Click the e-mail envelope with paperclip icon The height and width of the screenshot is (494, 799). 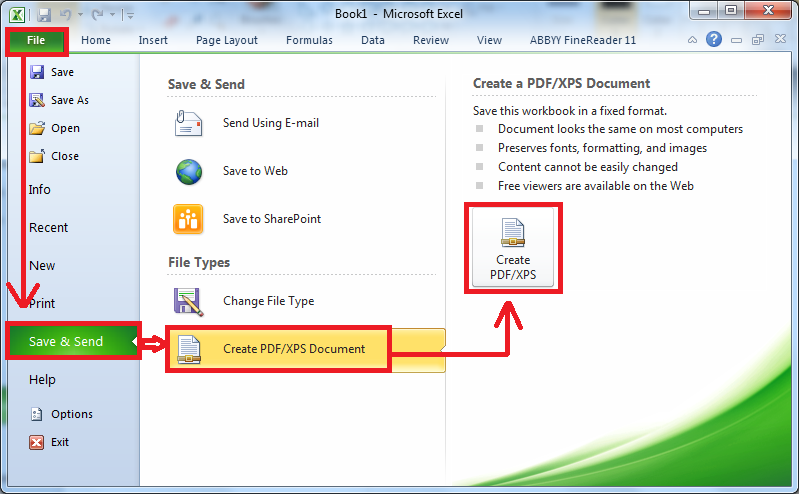[x=189, y=123]
